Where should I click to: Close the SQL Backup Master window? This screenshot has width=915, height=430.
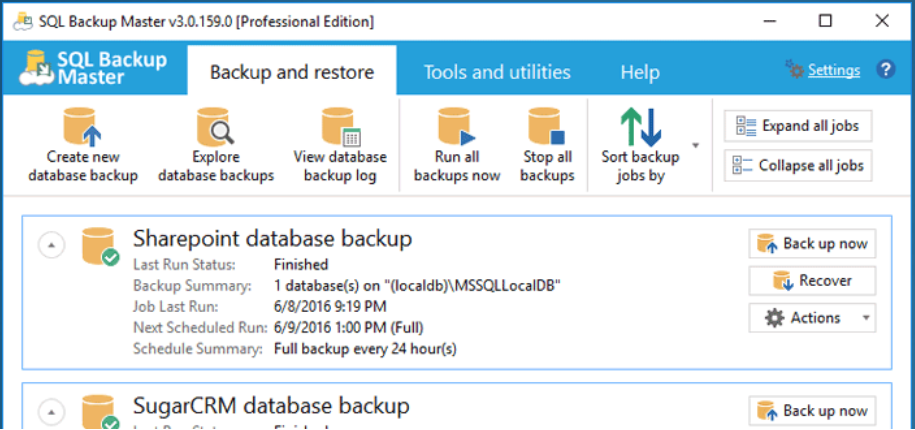coord(882,22)
